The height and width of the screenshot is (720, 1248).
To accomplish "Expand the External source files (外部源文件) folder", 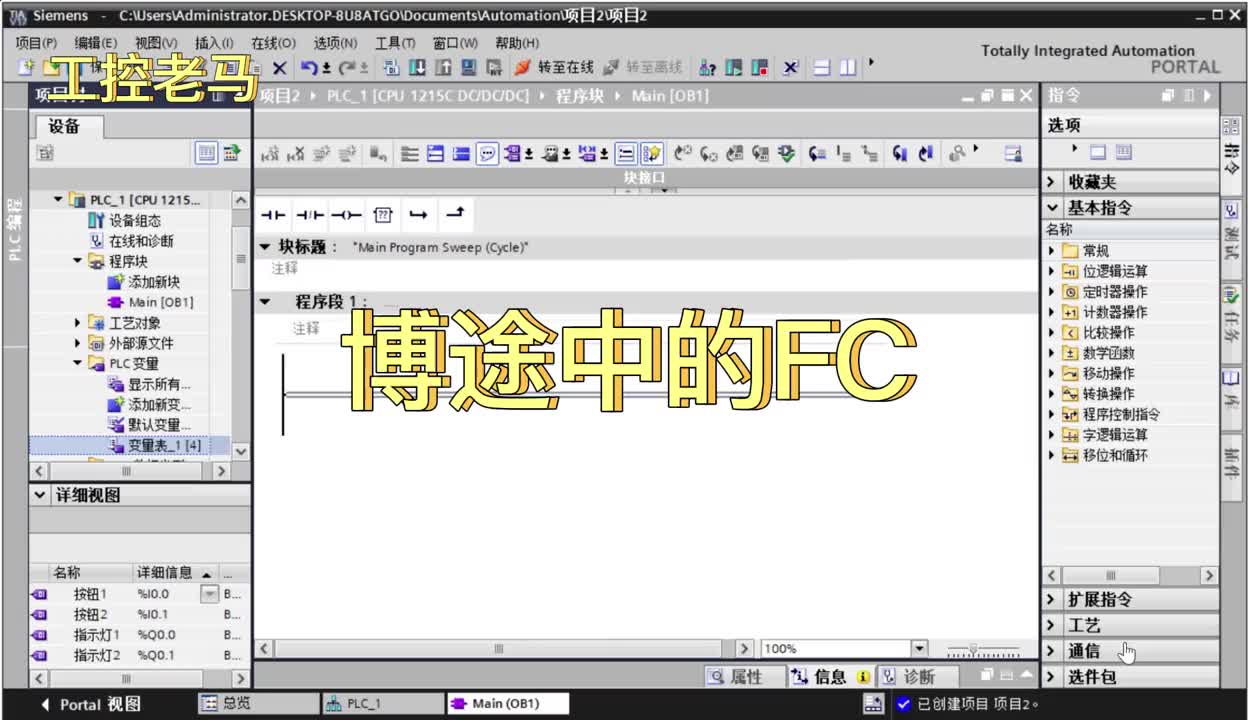I will coord(78,343).
